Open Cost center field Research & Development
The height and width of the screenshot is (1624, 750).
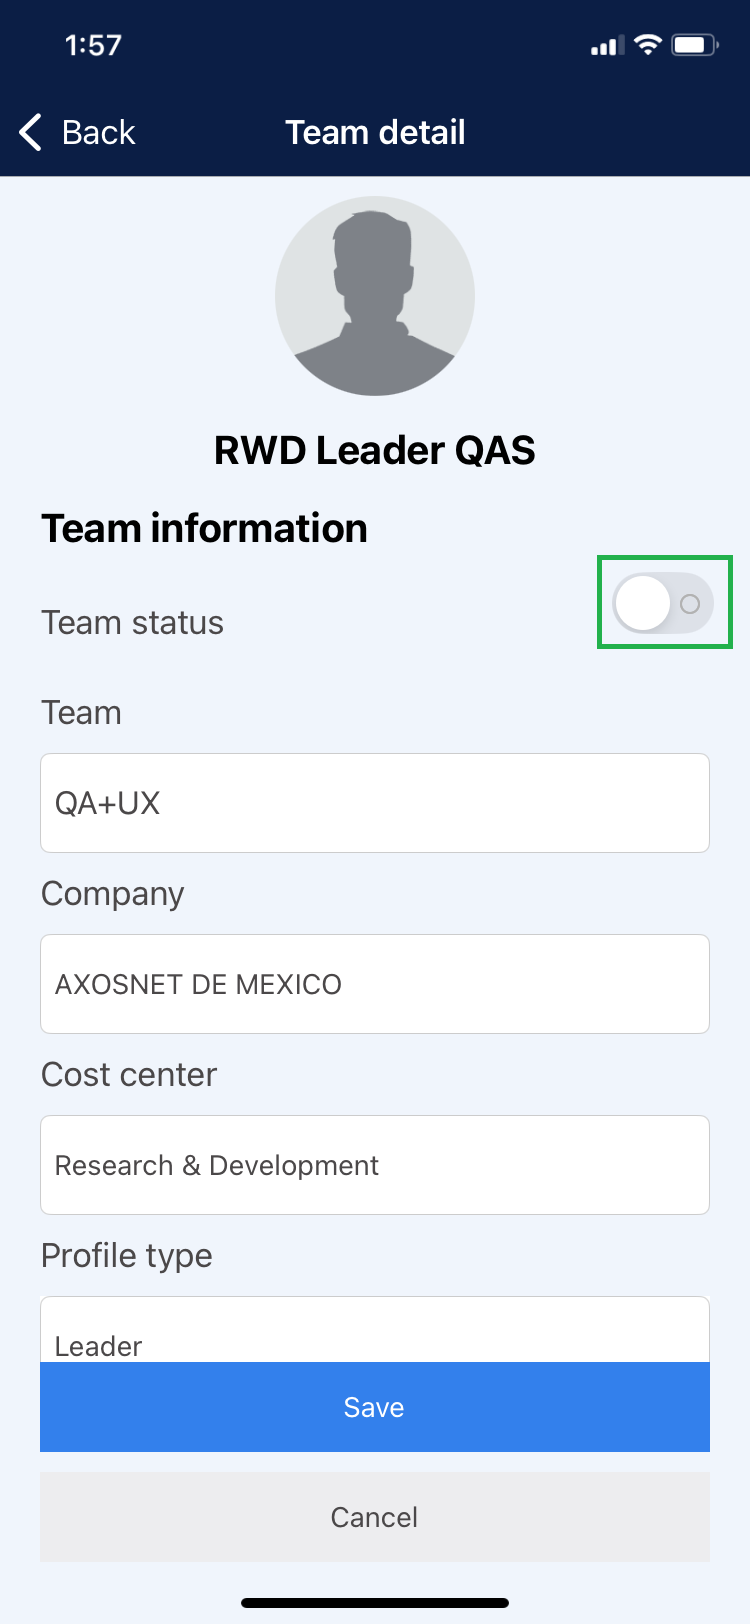pyautogui.click(x=375, y=1165)
